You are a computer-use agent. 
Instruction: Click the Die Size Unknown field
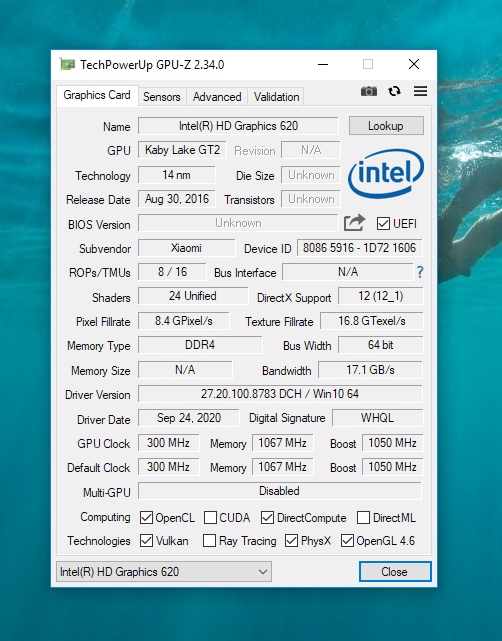point(311,175)
